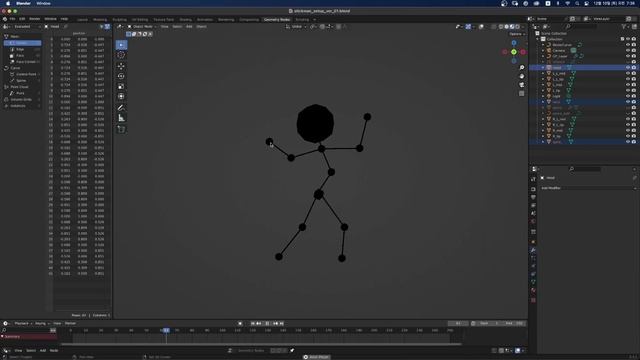
Task: Select the Face Corner domain in spreadsheet
Action: [x=25, y=62]
